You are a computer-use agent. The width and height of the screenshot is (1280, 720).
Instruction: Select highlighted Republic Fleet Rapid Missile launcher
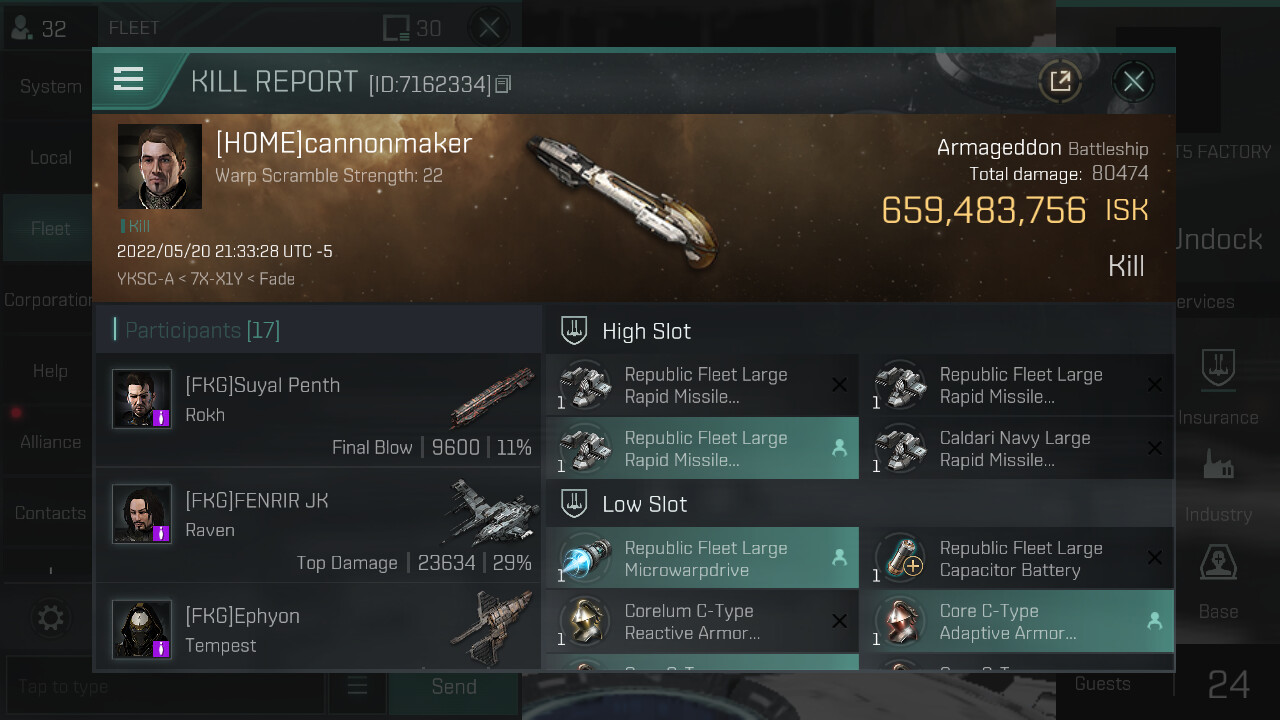pyautogui.click(x=703, y=448)
